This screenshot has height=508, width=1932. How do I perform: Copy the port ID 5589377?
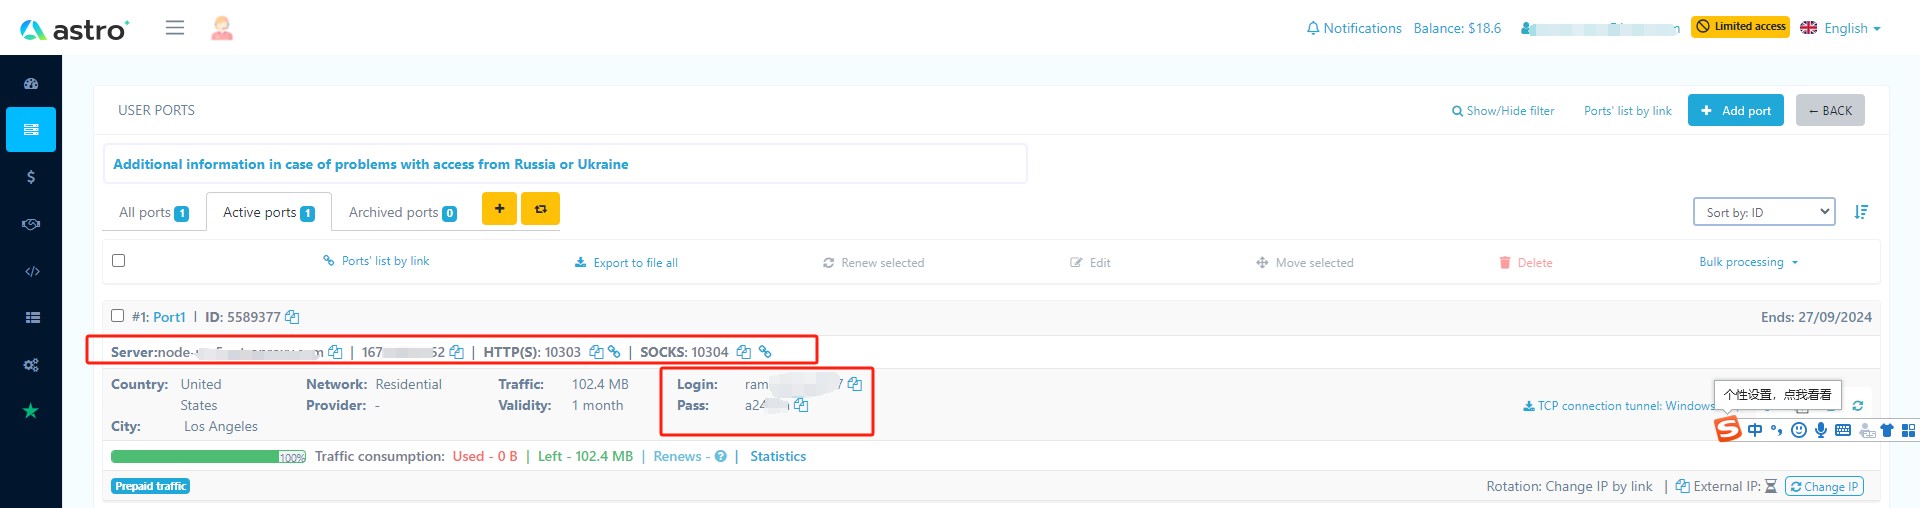point(292,317)
